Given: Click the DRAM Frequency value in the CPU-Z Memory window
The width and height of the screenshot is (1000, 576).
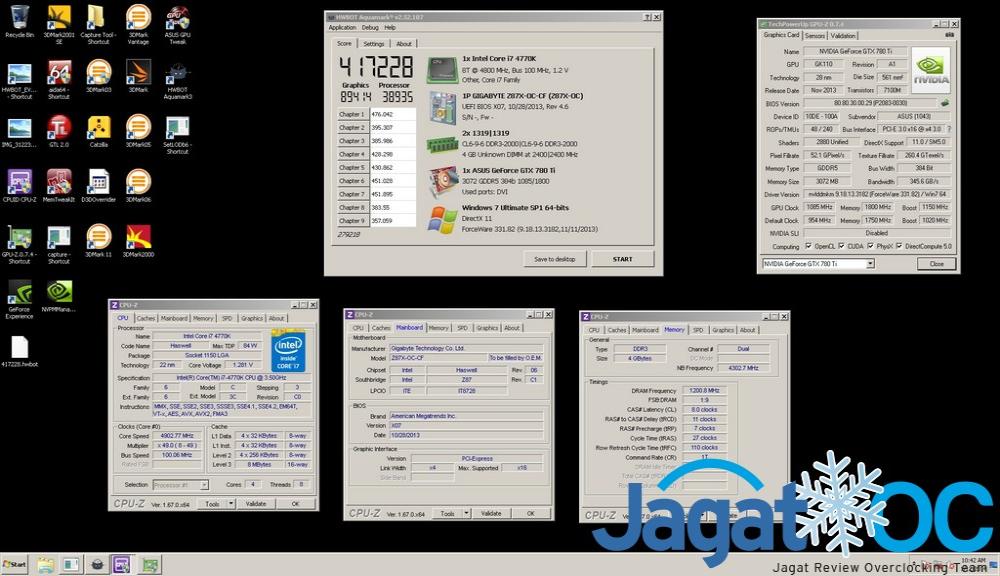Looking at the screenshot, I should pos(704,390).
